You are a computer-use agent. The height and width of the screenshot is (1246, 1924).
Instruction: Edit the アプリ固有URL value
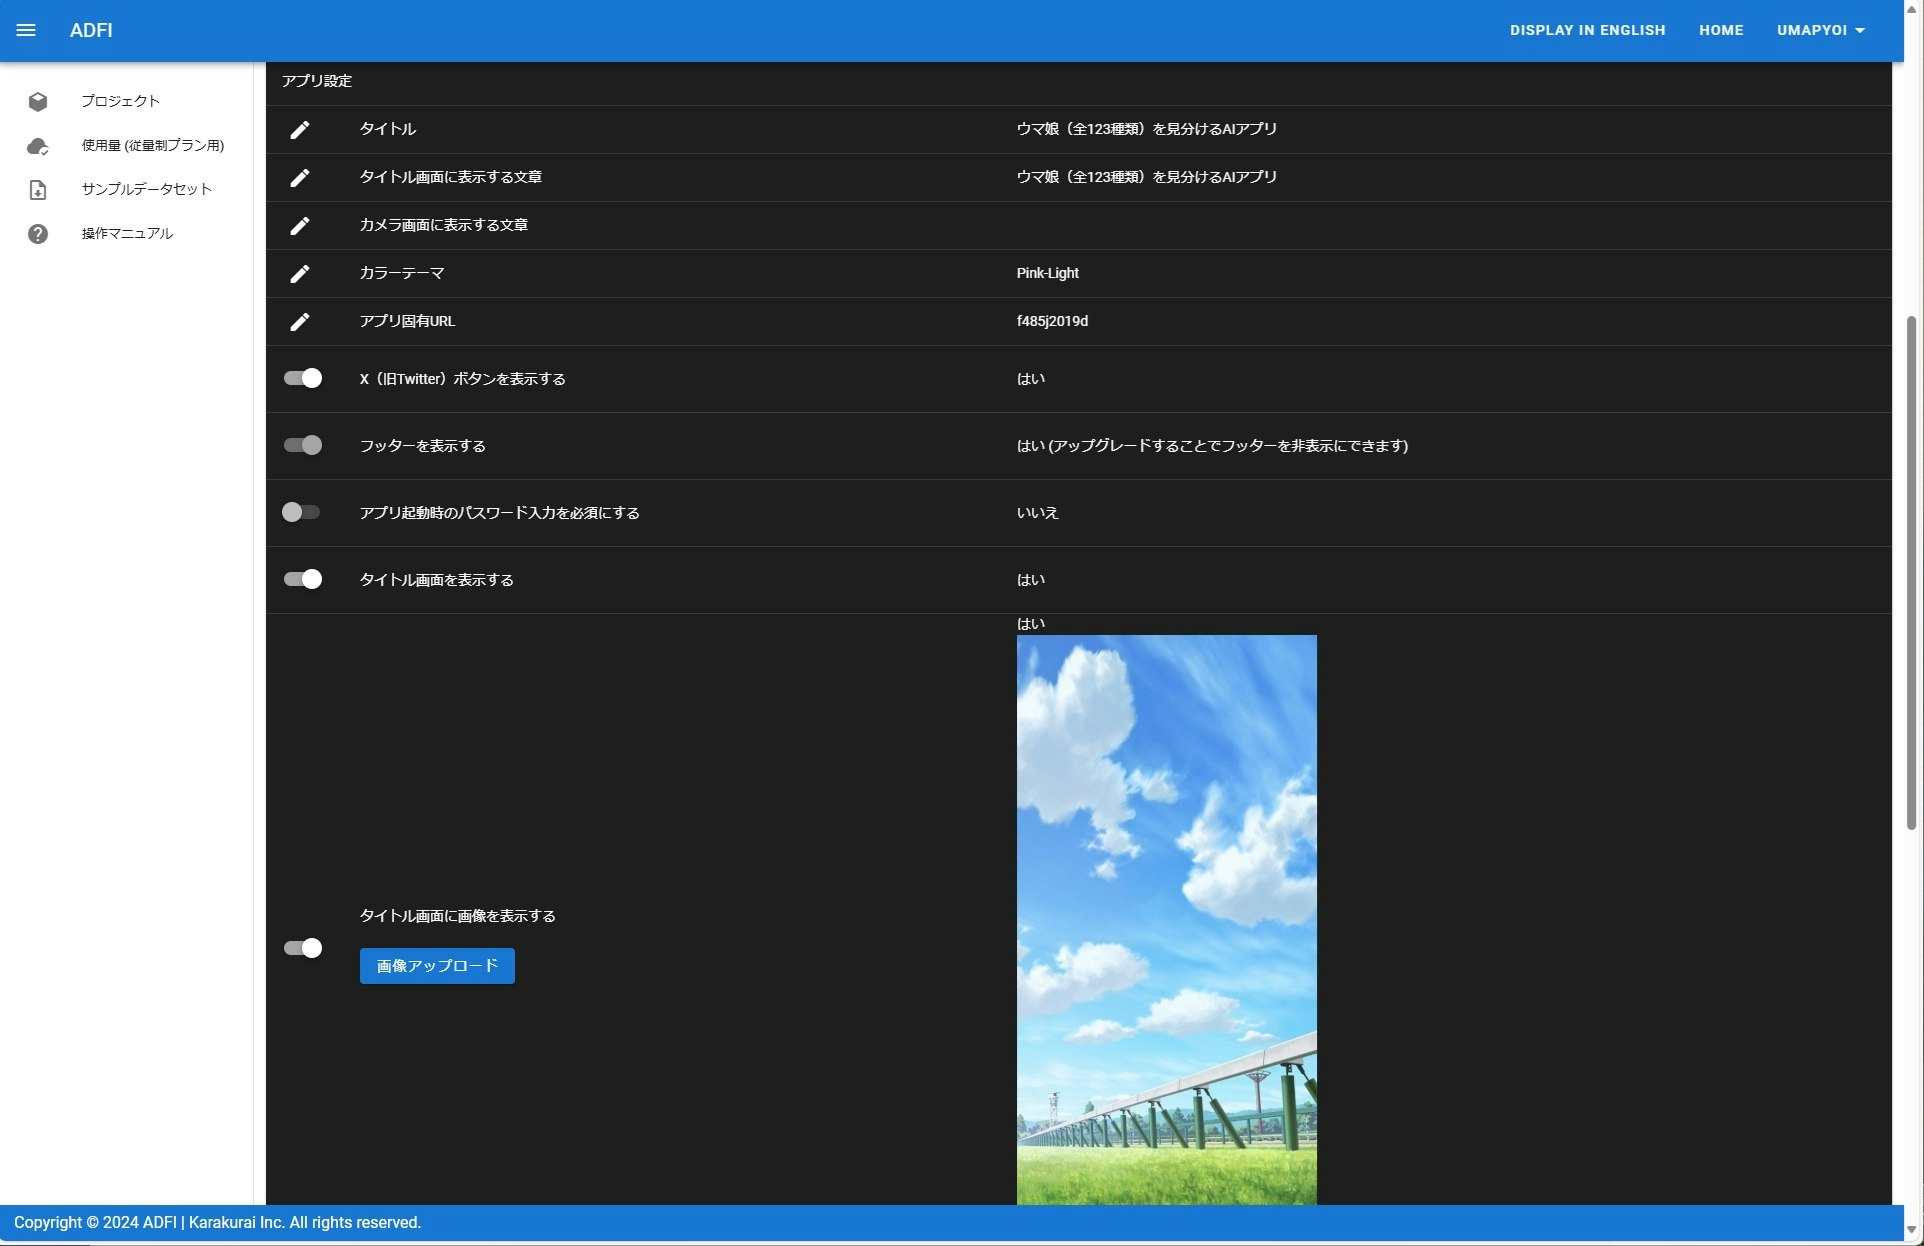click(x=300, y=322)
